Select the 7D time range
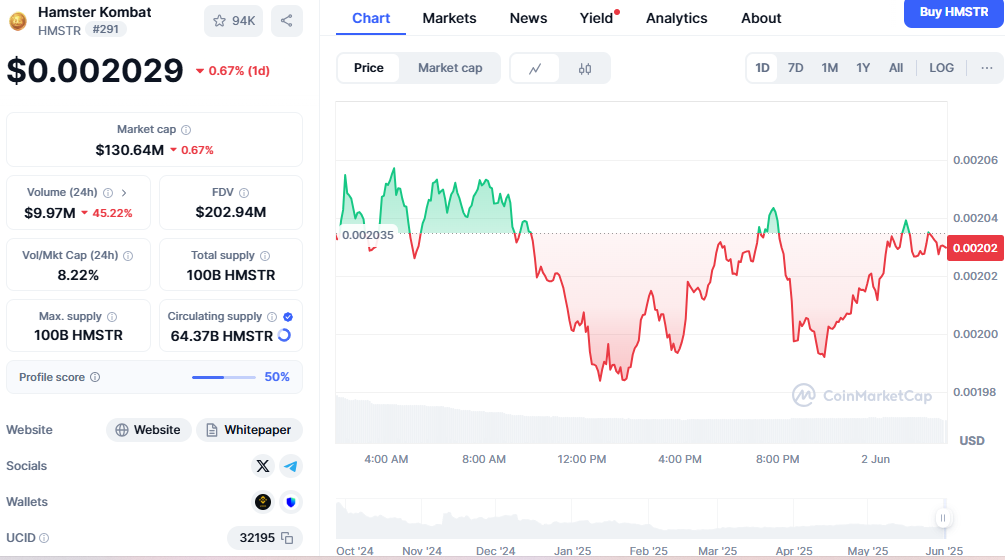 [x=795, y=68]
